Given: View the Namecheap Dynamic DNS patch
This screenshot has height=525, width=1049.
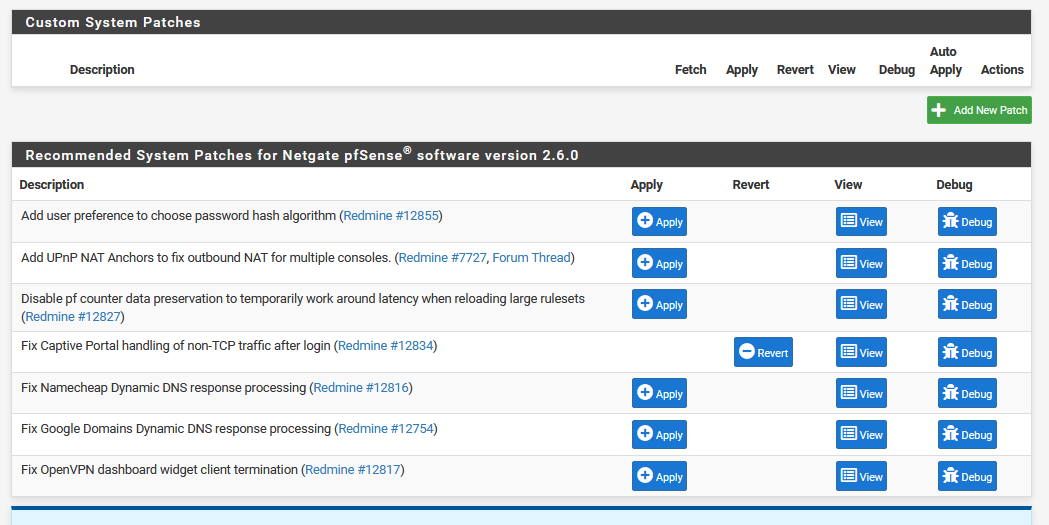Looking at the screenshot, I should 861,393.
